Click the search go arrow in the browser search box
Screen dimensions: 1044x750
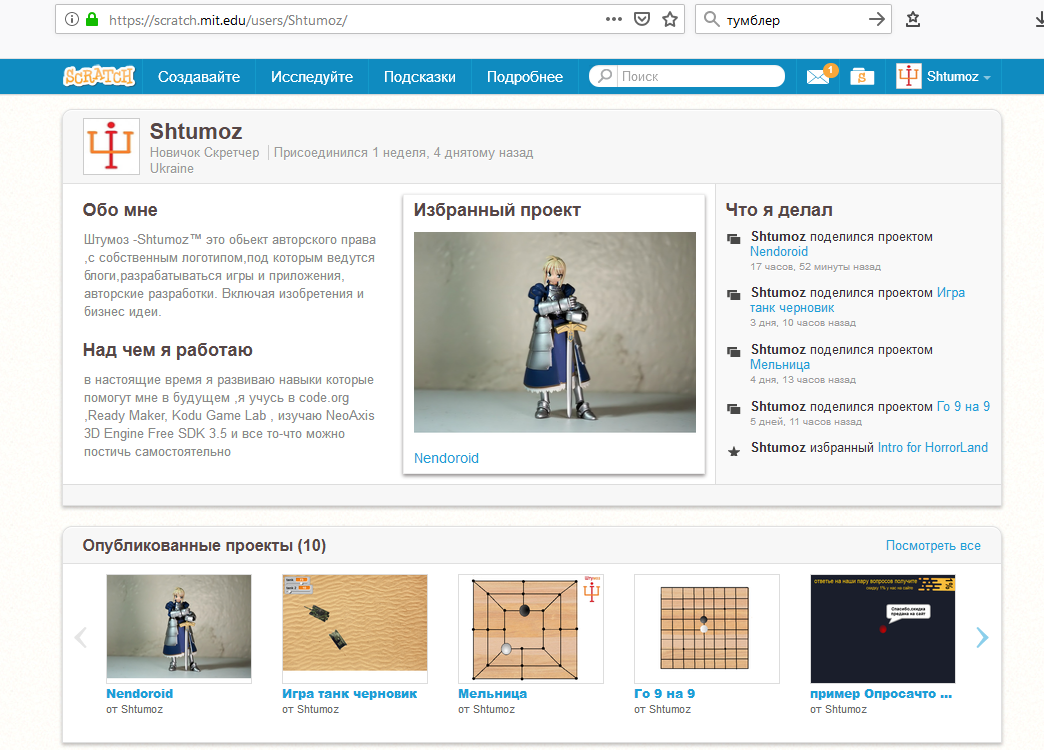point(878,19)
